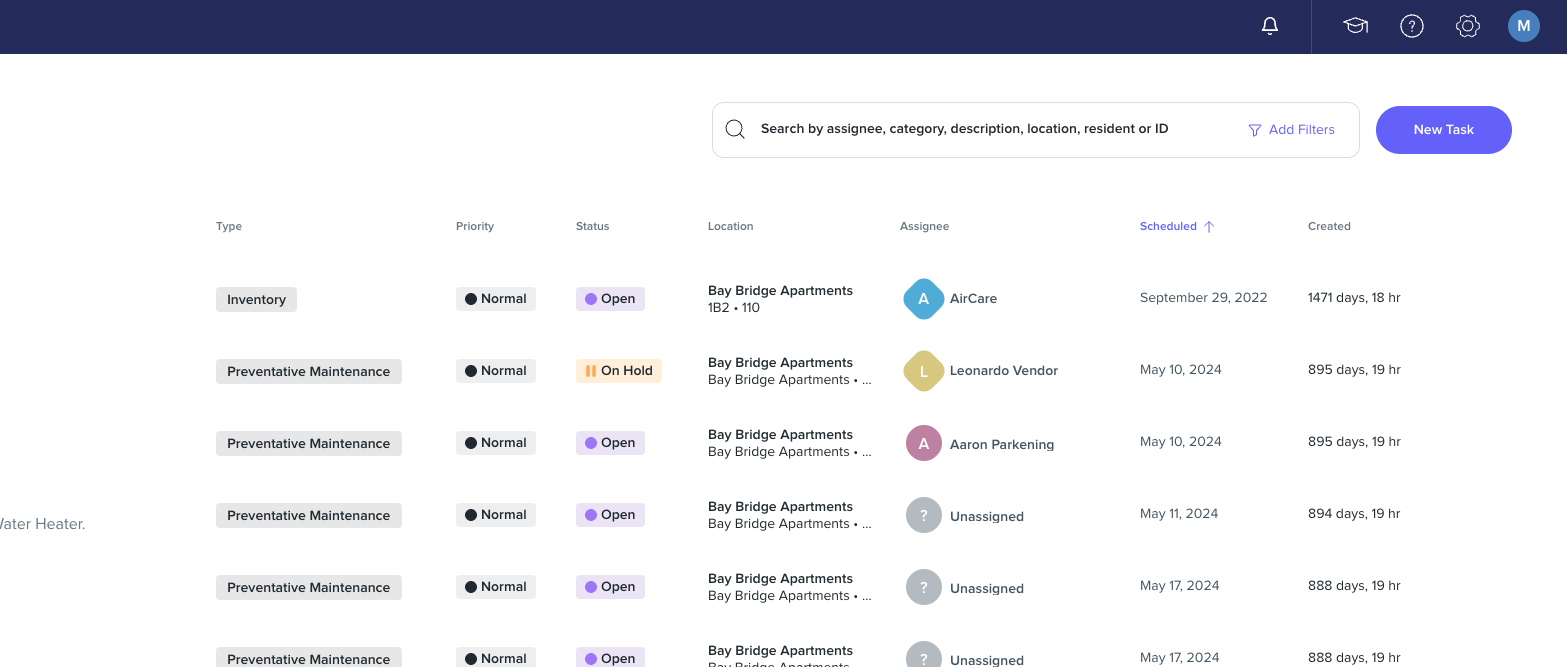Select the Inventory type tag
The height and width of the screenshot is (667, 1567).
click(256, 299)
